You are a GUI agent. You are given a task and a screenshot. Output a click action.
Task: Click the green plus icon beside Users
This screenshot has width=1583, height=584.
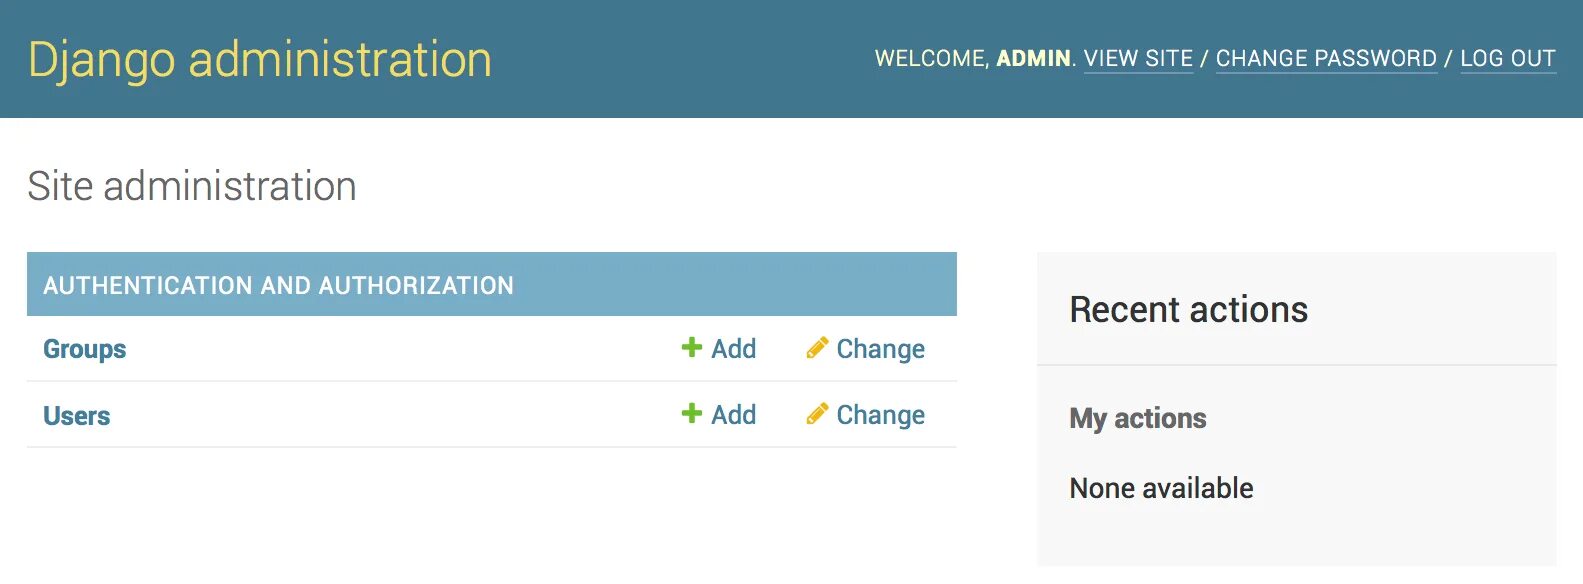(691, 414)
